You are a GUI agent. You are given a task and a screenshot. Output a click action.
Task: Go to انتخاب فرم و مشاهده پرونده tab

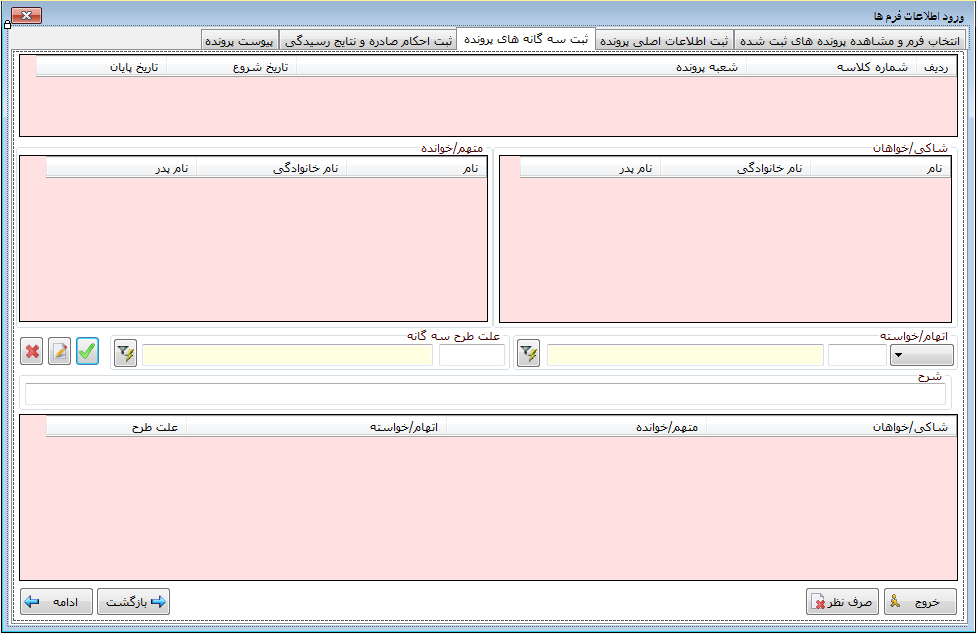click(x=849, y=41)
